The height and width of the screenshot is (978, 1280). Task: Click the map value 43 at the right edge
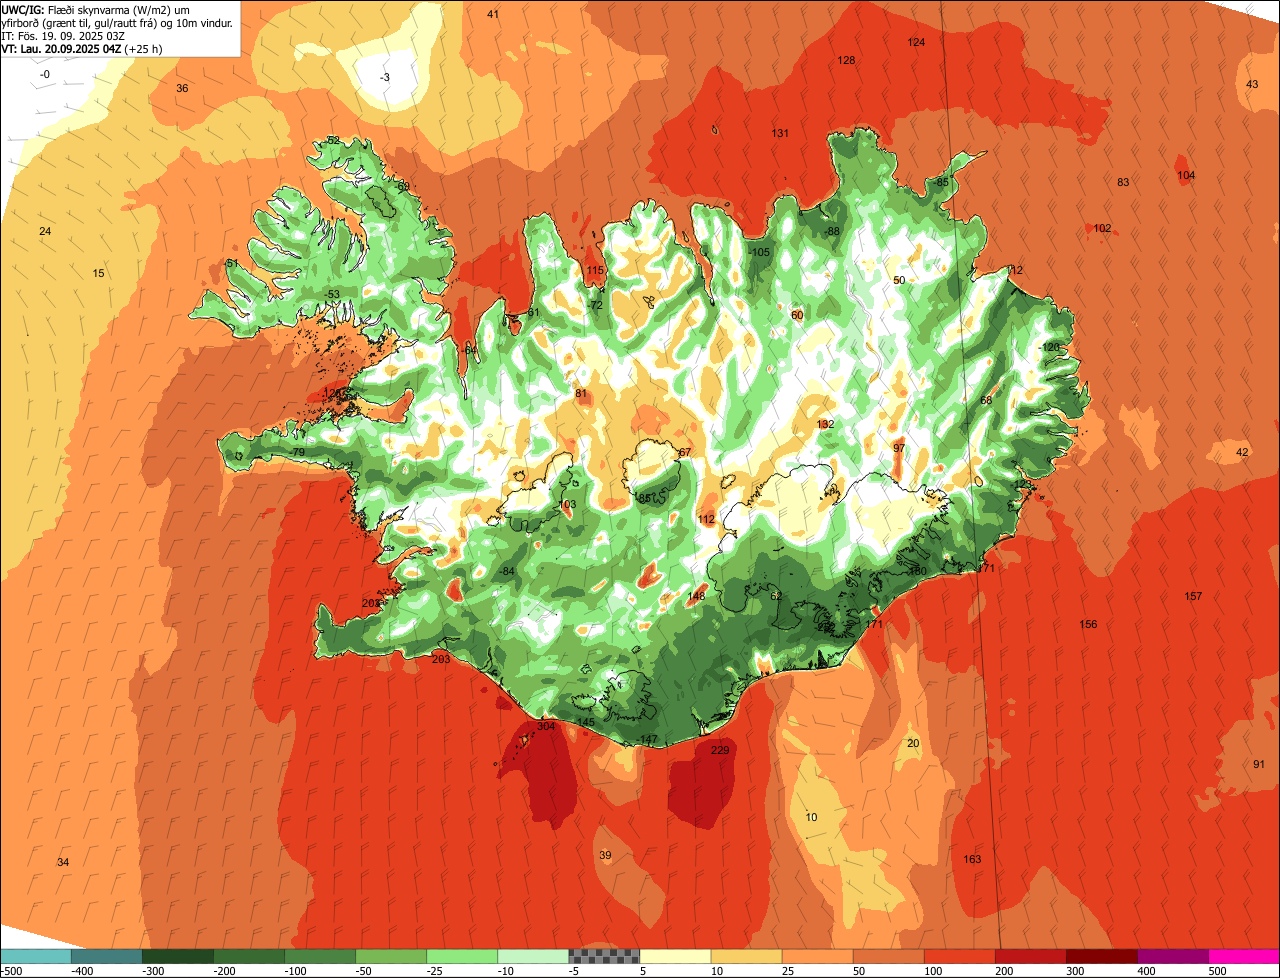click(1252, 84)
